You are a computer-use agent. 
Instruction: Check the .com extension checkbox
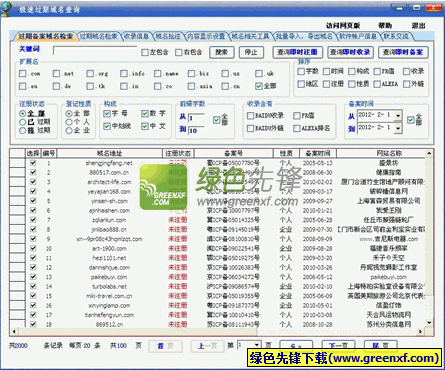[x=23, y=73]
